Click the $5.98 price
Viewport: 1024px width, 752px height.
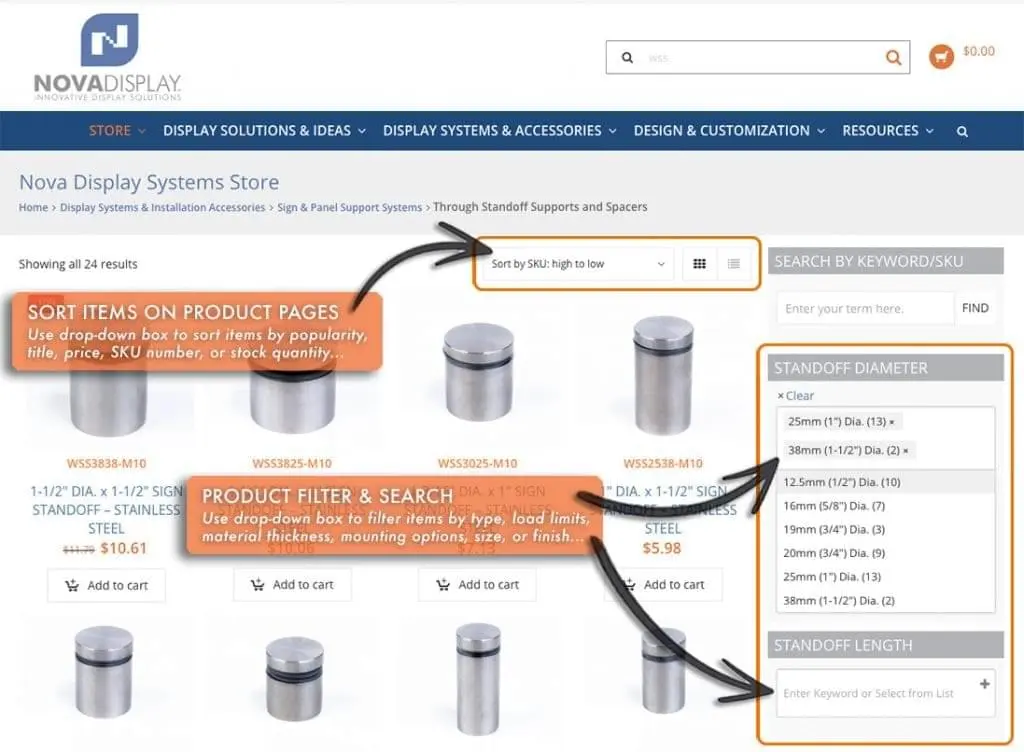(x=662, y=548)
